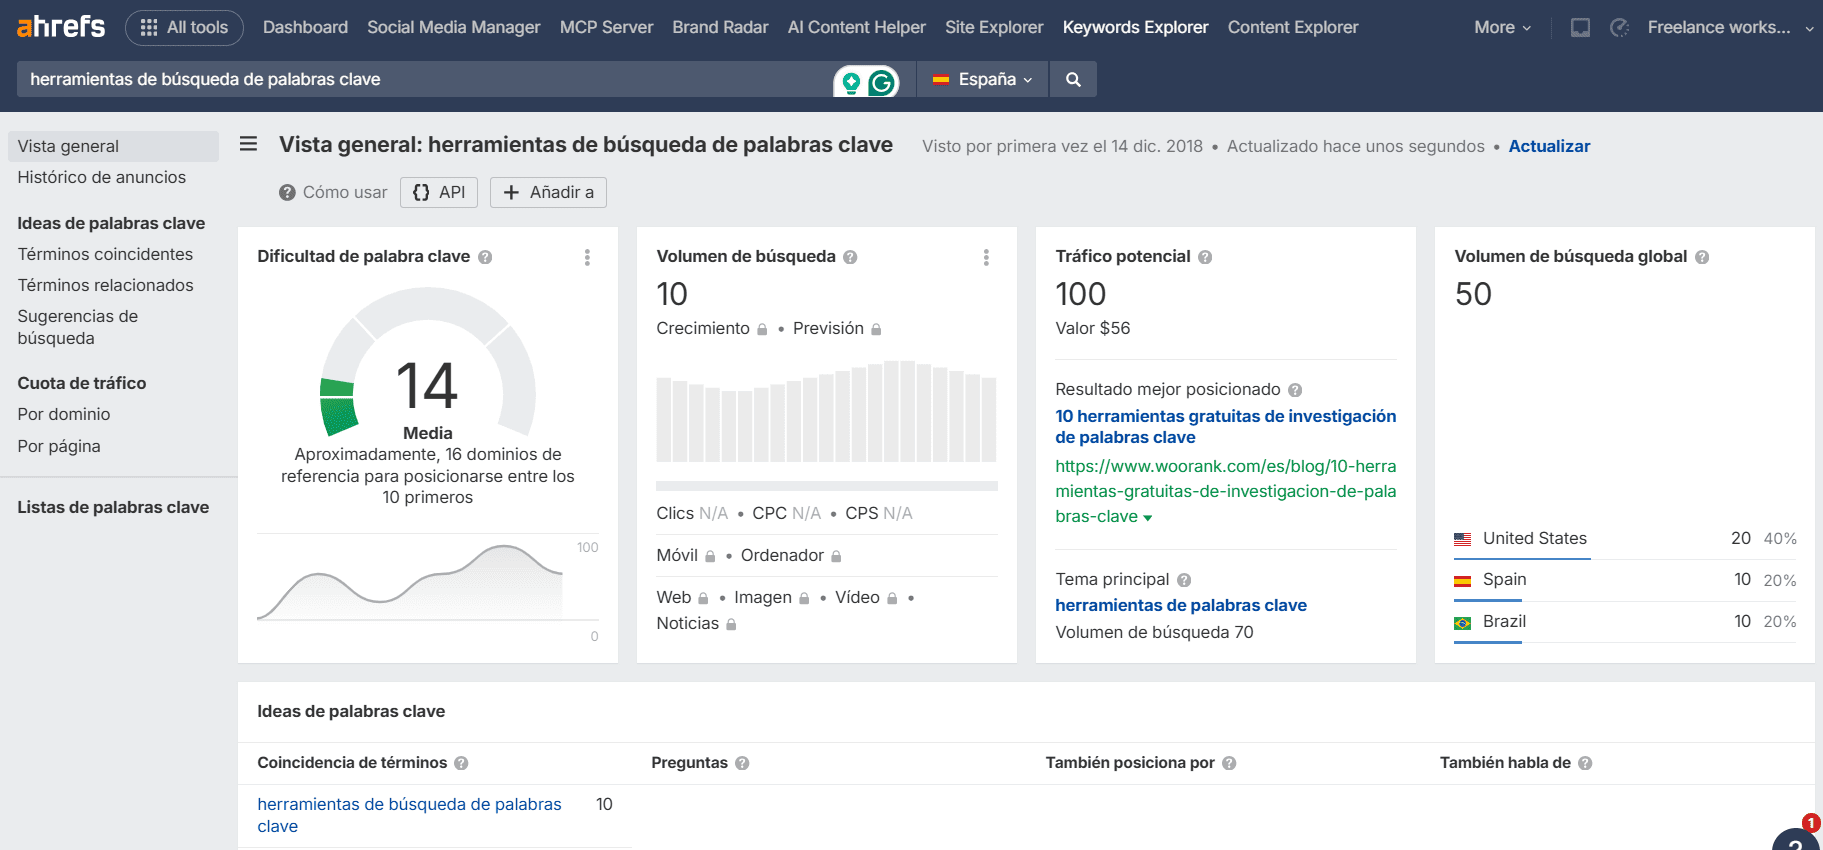Open the three-dot menu on Volumen de búsqueda card

pos(986,257)
